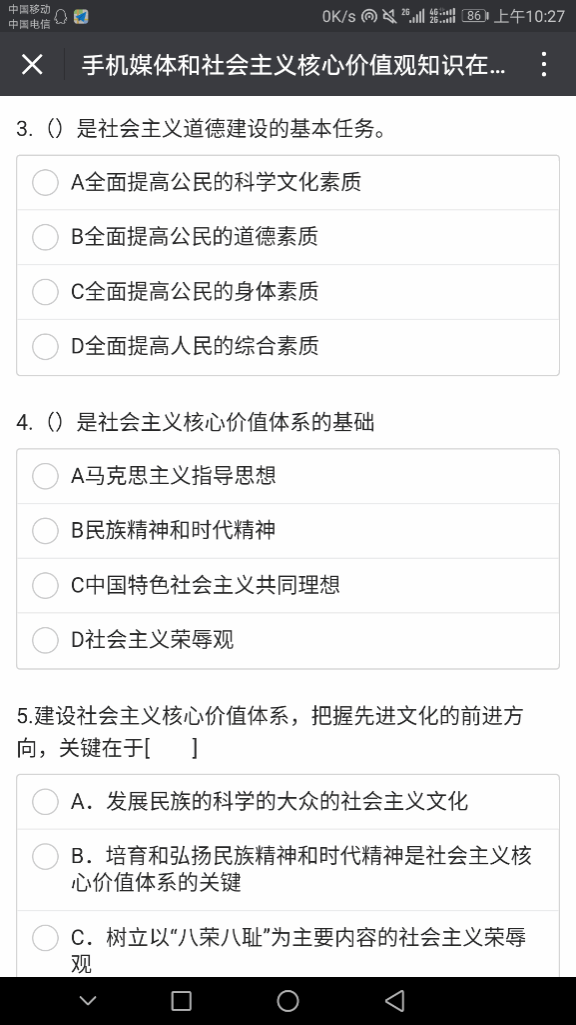Close the quiz page with X icon
The width and height of the screenshot is (576, 1025).
(32, 65)
